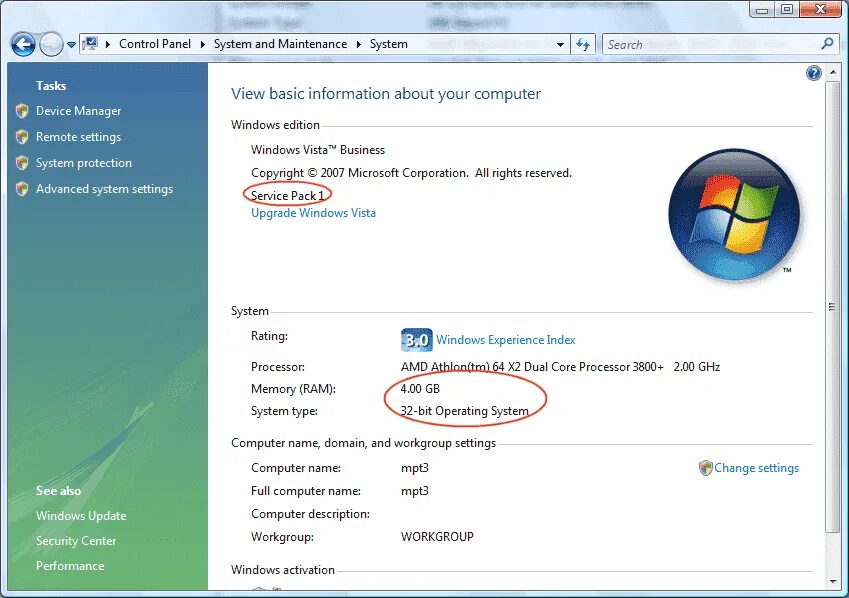Open the address bar history dropdown
The width and height of the screenshot is (849, 598).
(560, 44)
